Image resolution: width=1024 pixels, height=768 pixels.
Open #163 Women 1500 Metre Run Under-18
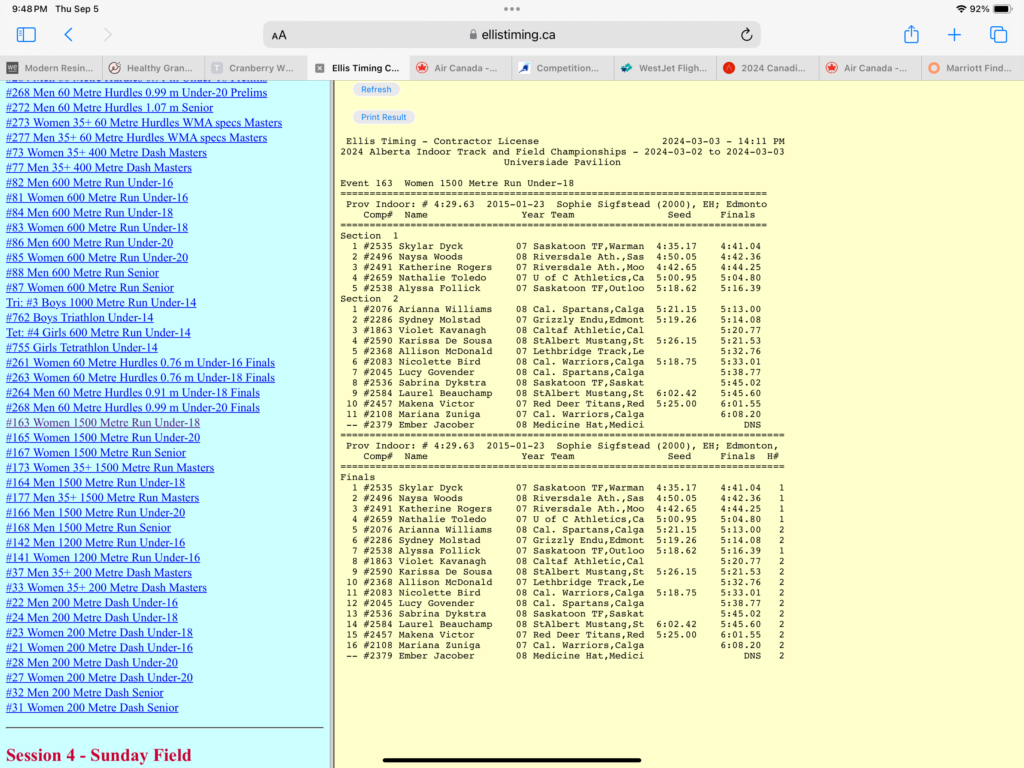(x=103, y=423)
